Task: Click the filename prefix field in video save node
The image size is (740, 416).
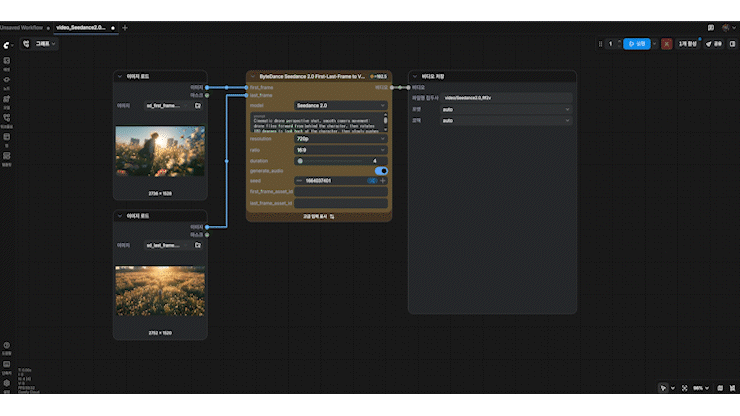Action: tap(506, 98)
